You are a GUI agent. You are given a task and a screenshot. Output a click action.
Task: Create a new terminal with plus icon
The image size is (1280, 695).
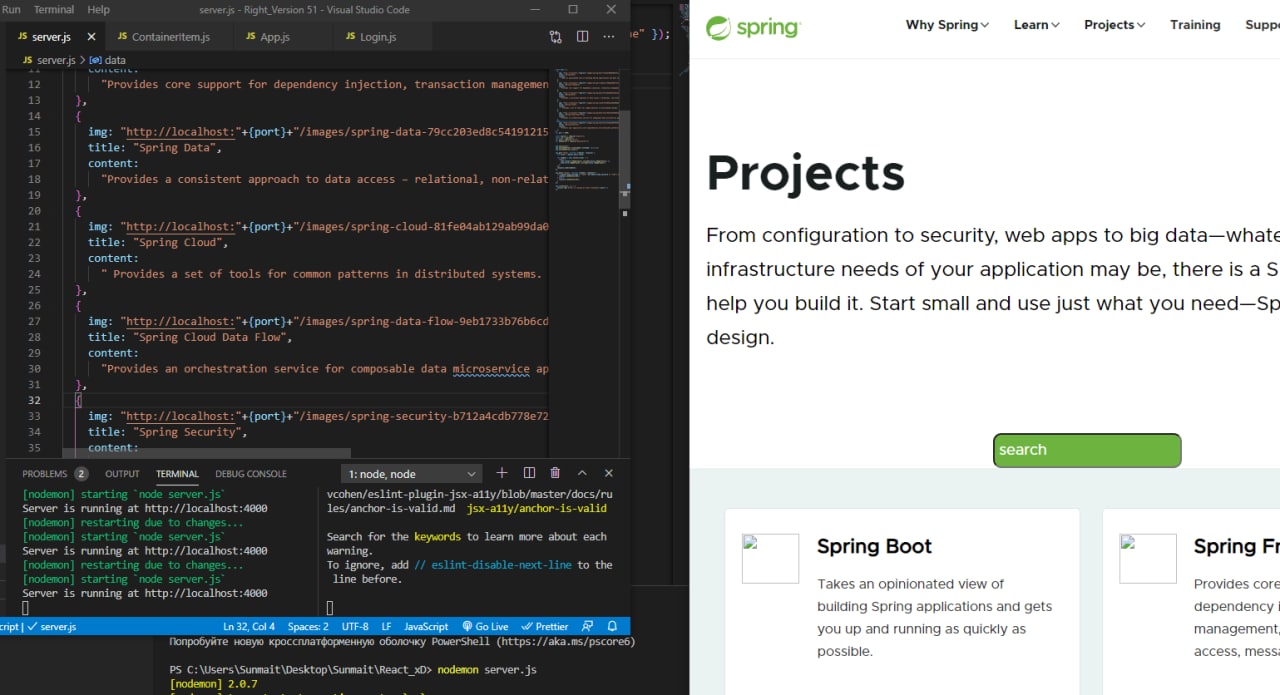tap(502, 473)
